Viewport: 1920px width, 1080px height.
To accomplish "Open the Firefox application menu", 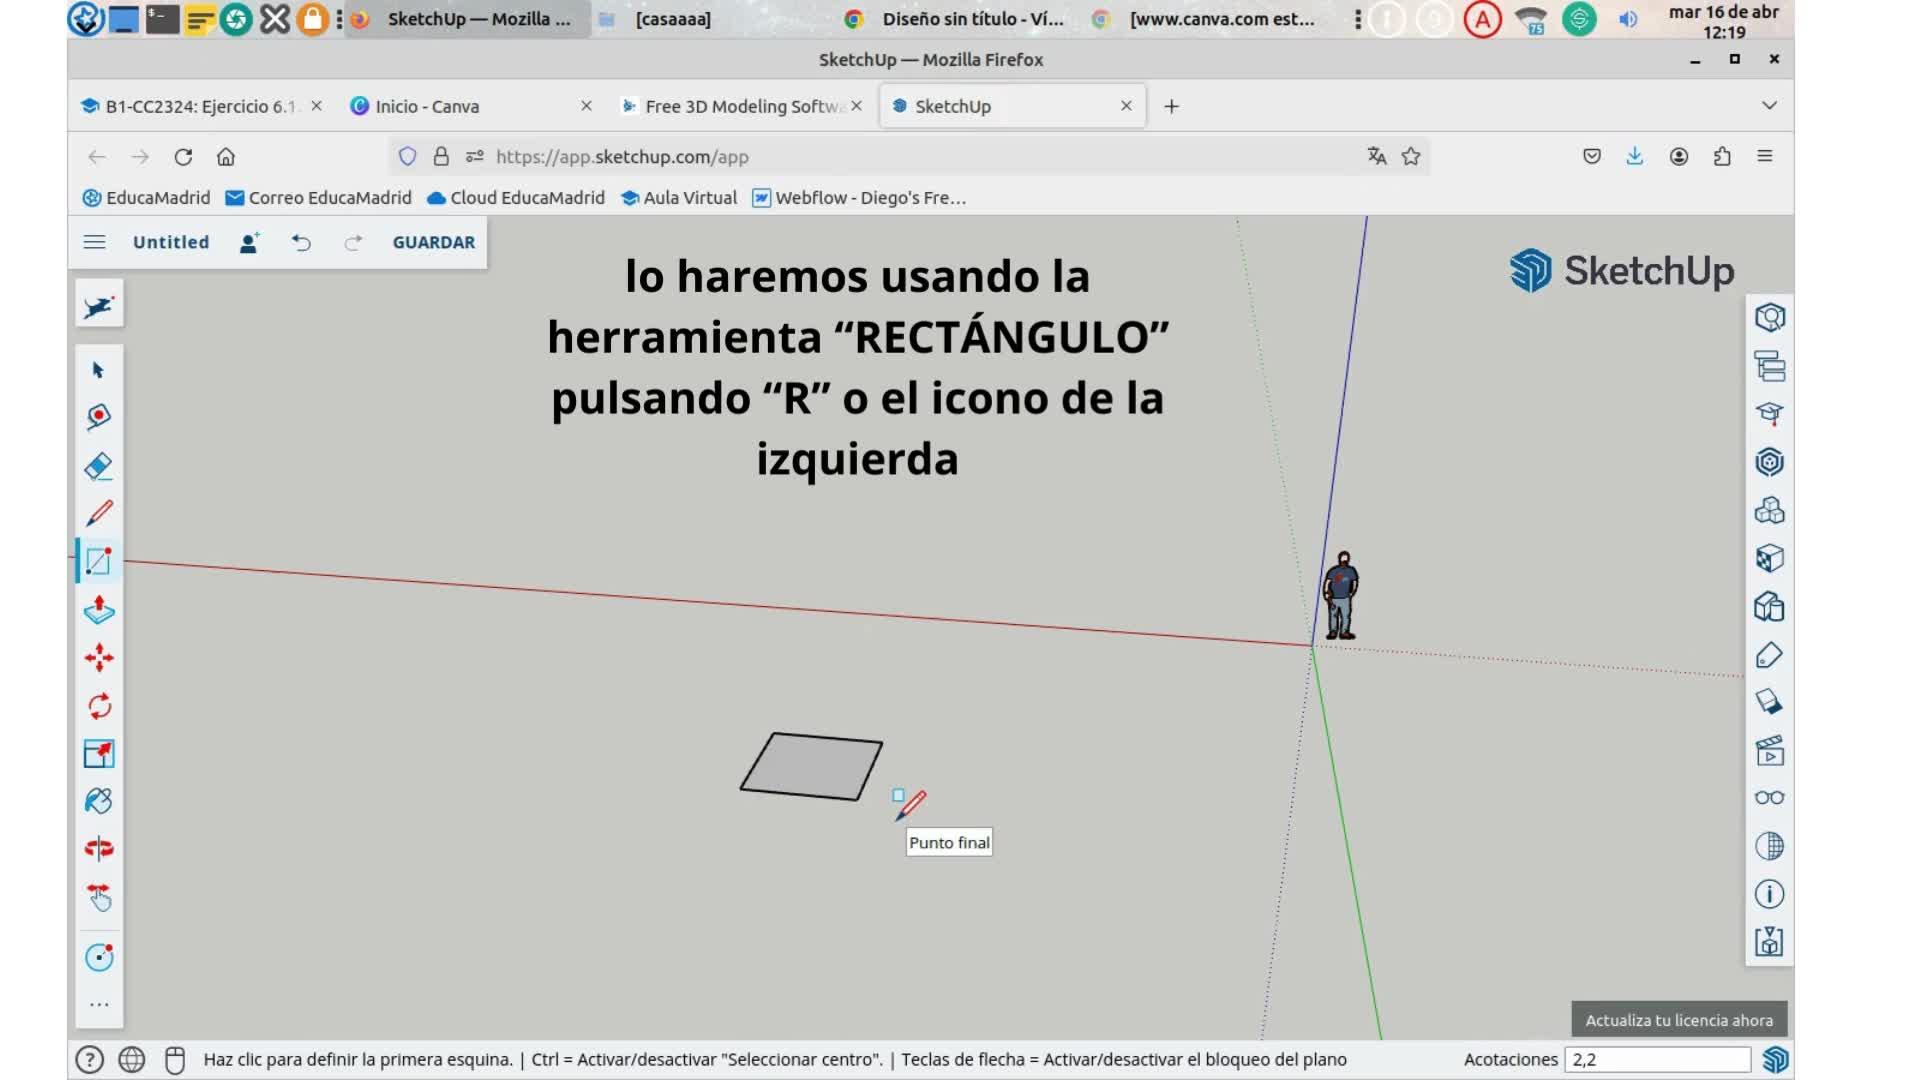I will click(1765, 156).
